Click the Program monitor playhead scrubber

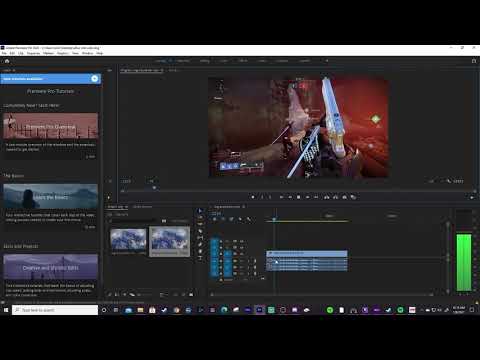pyautogui.click(x=154, y=188)
